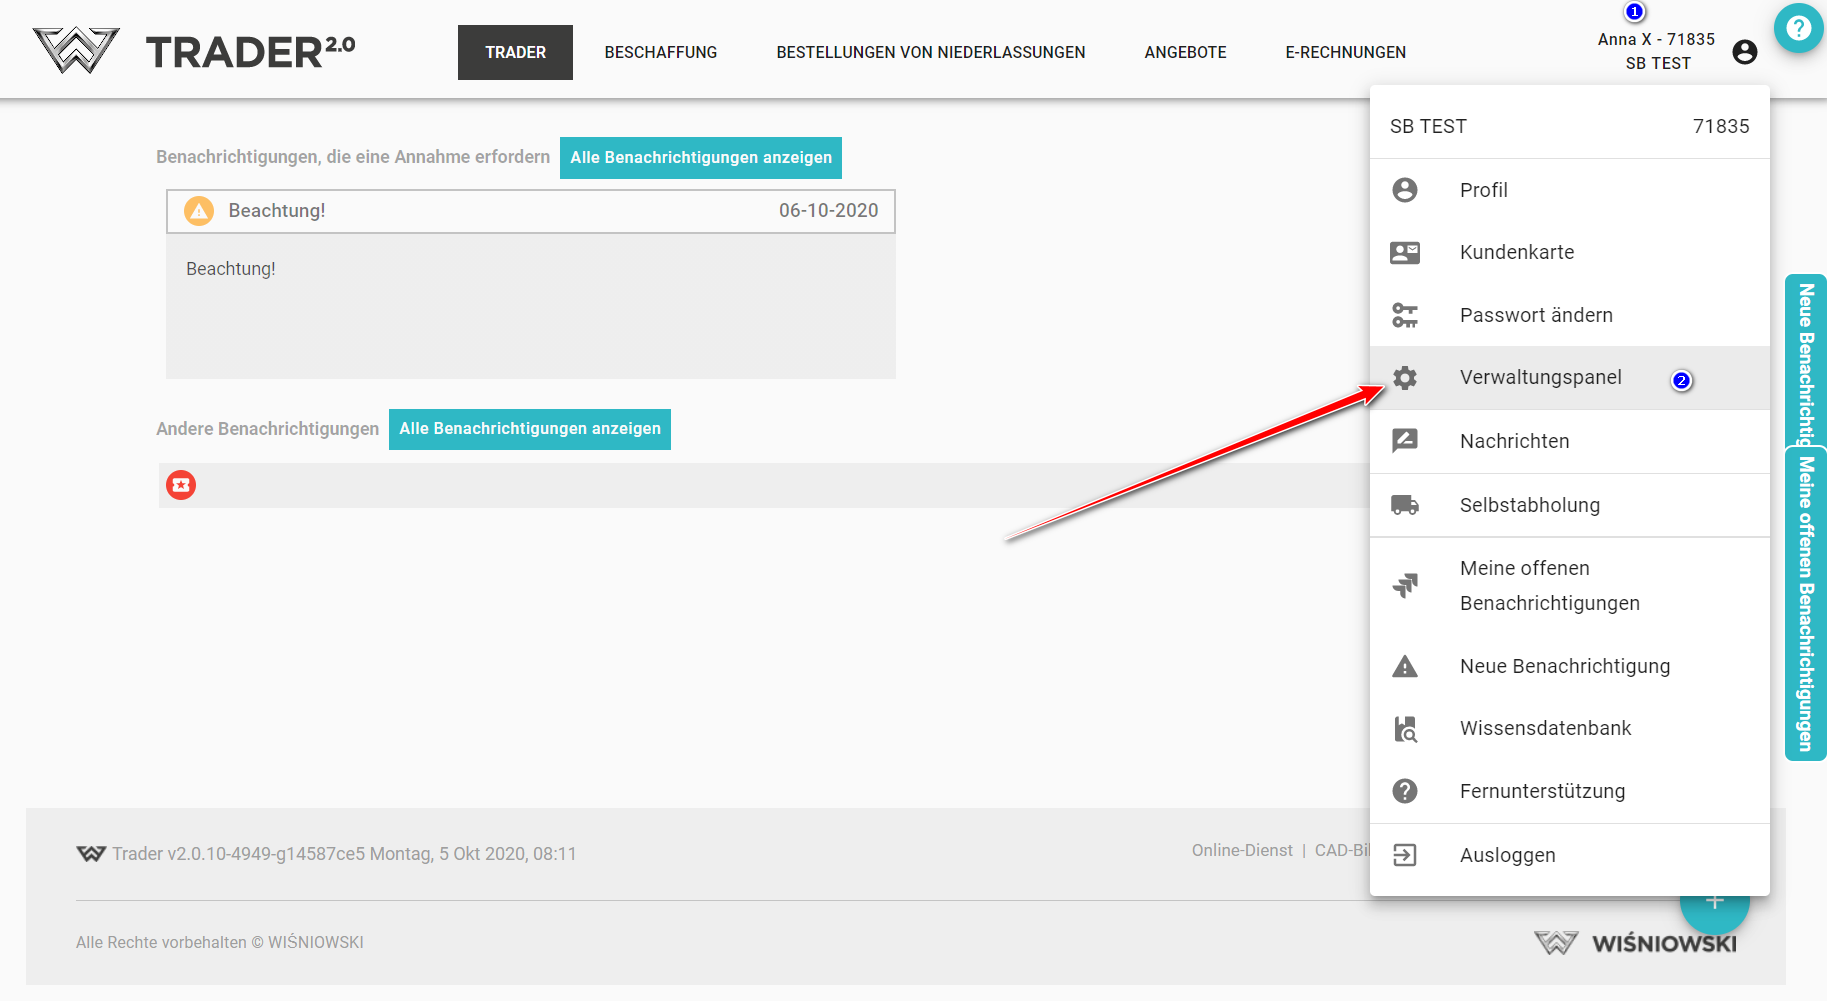Screen dimensions: 1827x1001
Task: Switch to the E-Rechnungen tab
Action: 1345,52
